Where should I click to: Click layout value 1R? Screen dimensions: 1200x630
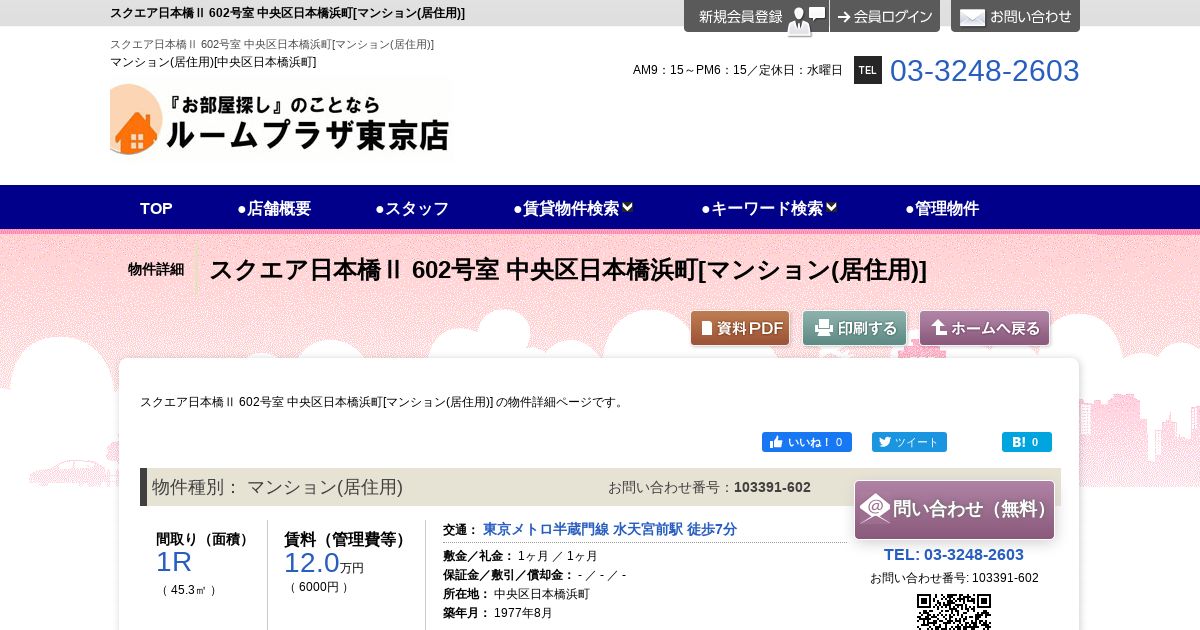pyautogui.click(x=174, y=562)
